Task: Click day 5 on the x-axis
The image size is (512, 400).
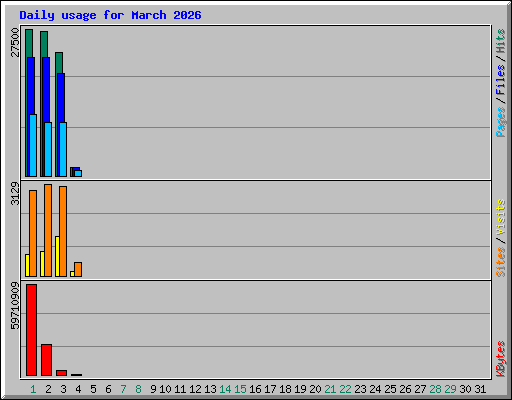Action: 93,389
